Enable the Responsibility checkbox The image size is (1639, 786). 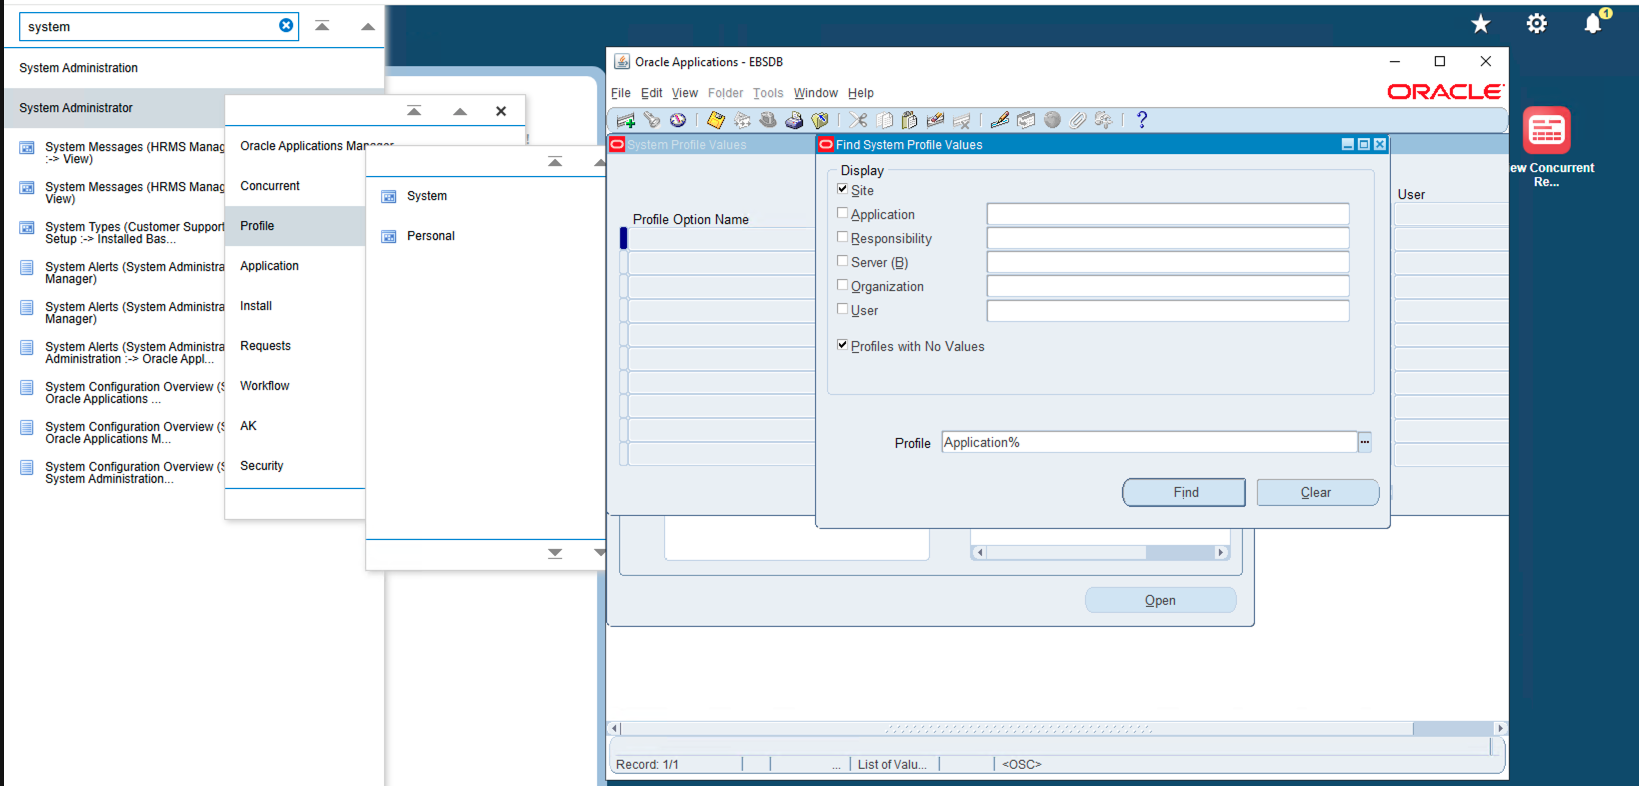[842, 238]
